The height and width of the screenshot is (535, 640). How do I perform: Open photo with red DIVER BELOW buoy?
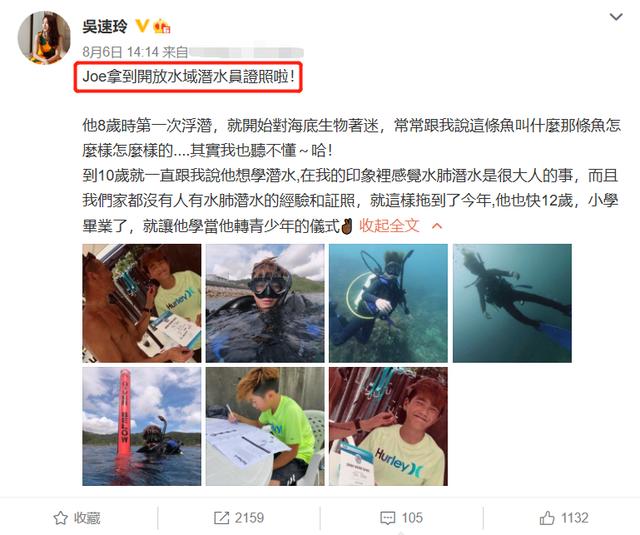[x=142, y=426]
